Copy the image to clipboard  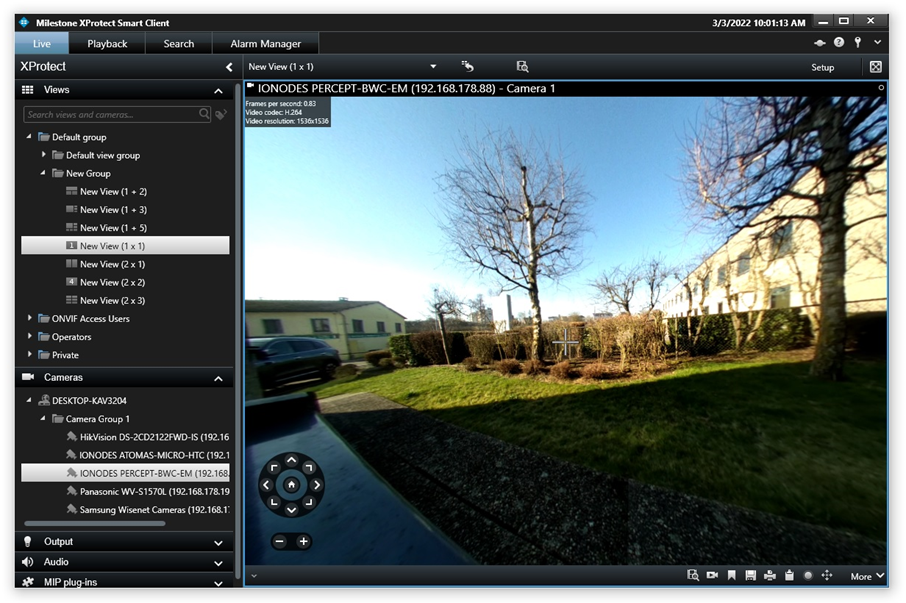(x=789, y=575)
